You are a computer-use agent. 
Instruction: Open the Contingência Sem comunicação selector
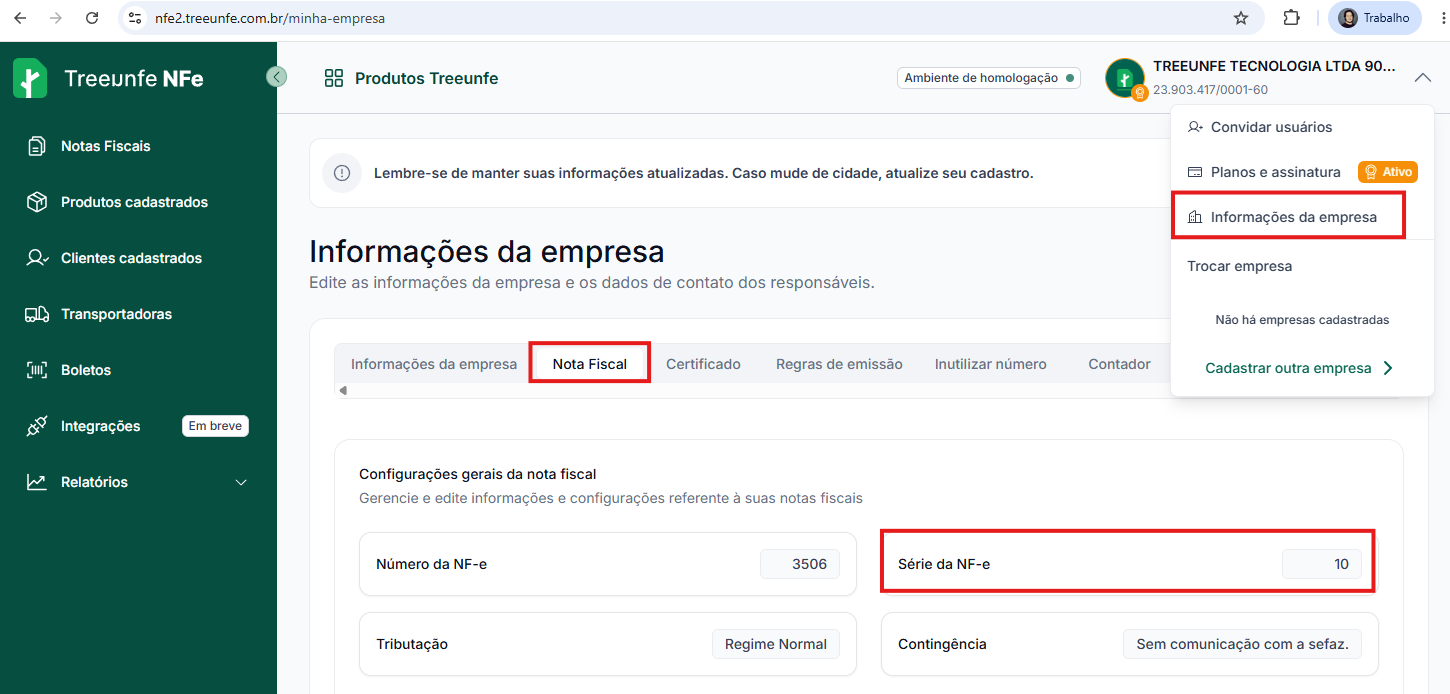1242,644
